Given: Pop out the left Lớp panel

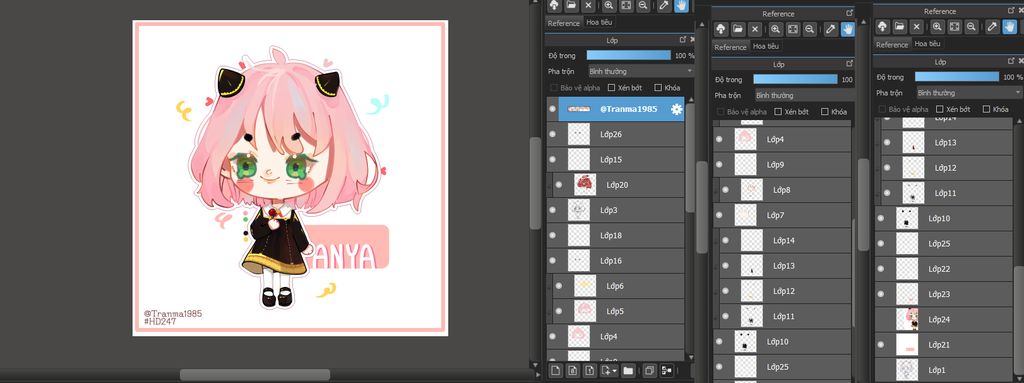Looking at the screenshot, I should coord(683,40).
